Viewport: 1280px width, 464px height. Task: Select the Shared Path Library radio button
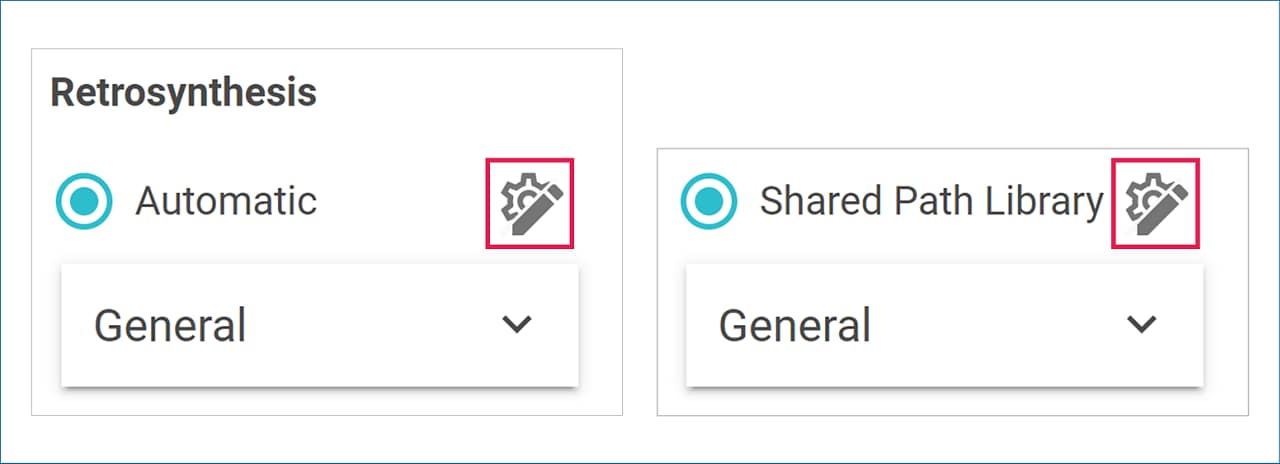(x=709, y=201)
